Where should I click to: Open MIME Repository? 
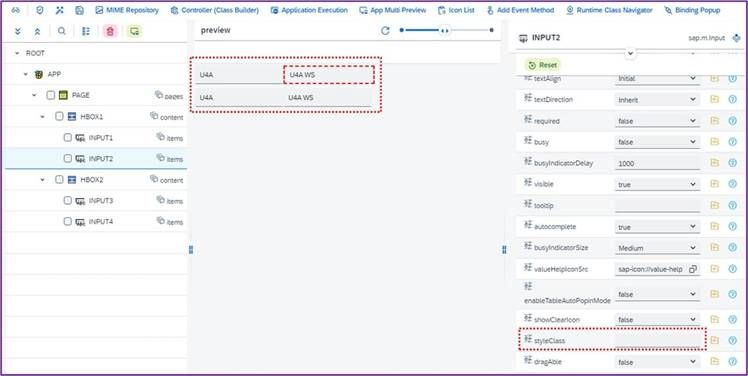point(127,10)
